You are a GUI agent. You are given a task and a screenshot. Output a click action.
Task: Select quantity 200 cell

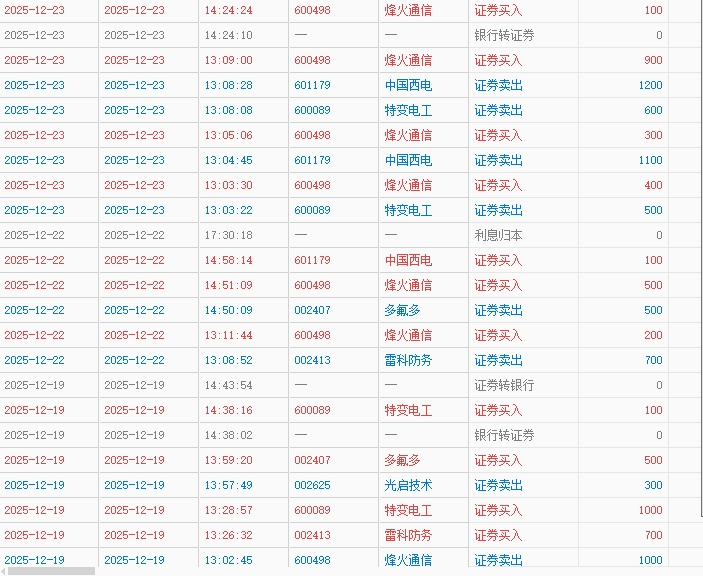pos(653,335)
